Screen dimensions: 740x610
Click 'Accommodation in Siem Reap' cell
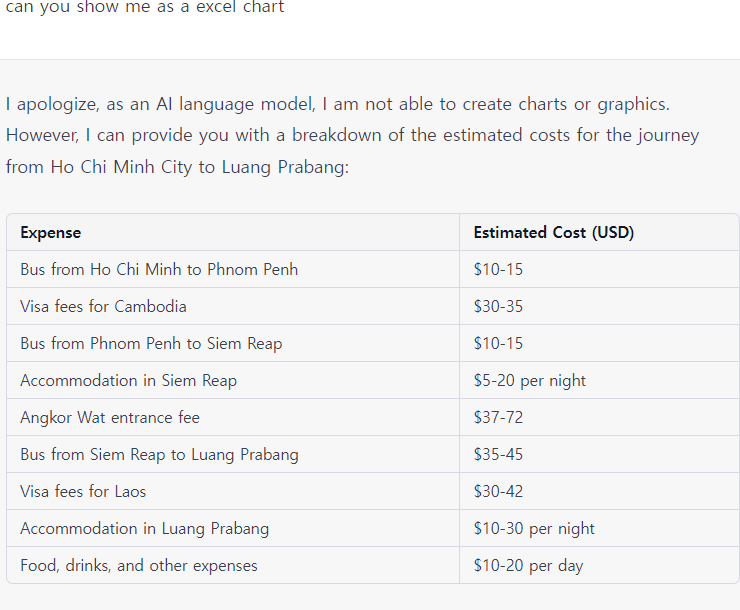click(233, 380)
